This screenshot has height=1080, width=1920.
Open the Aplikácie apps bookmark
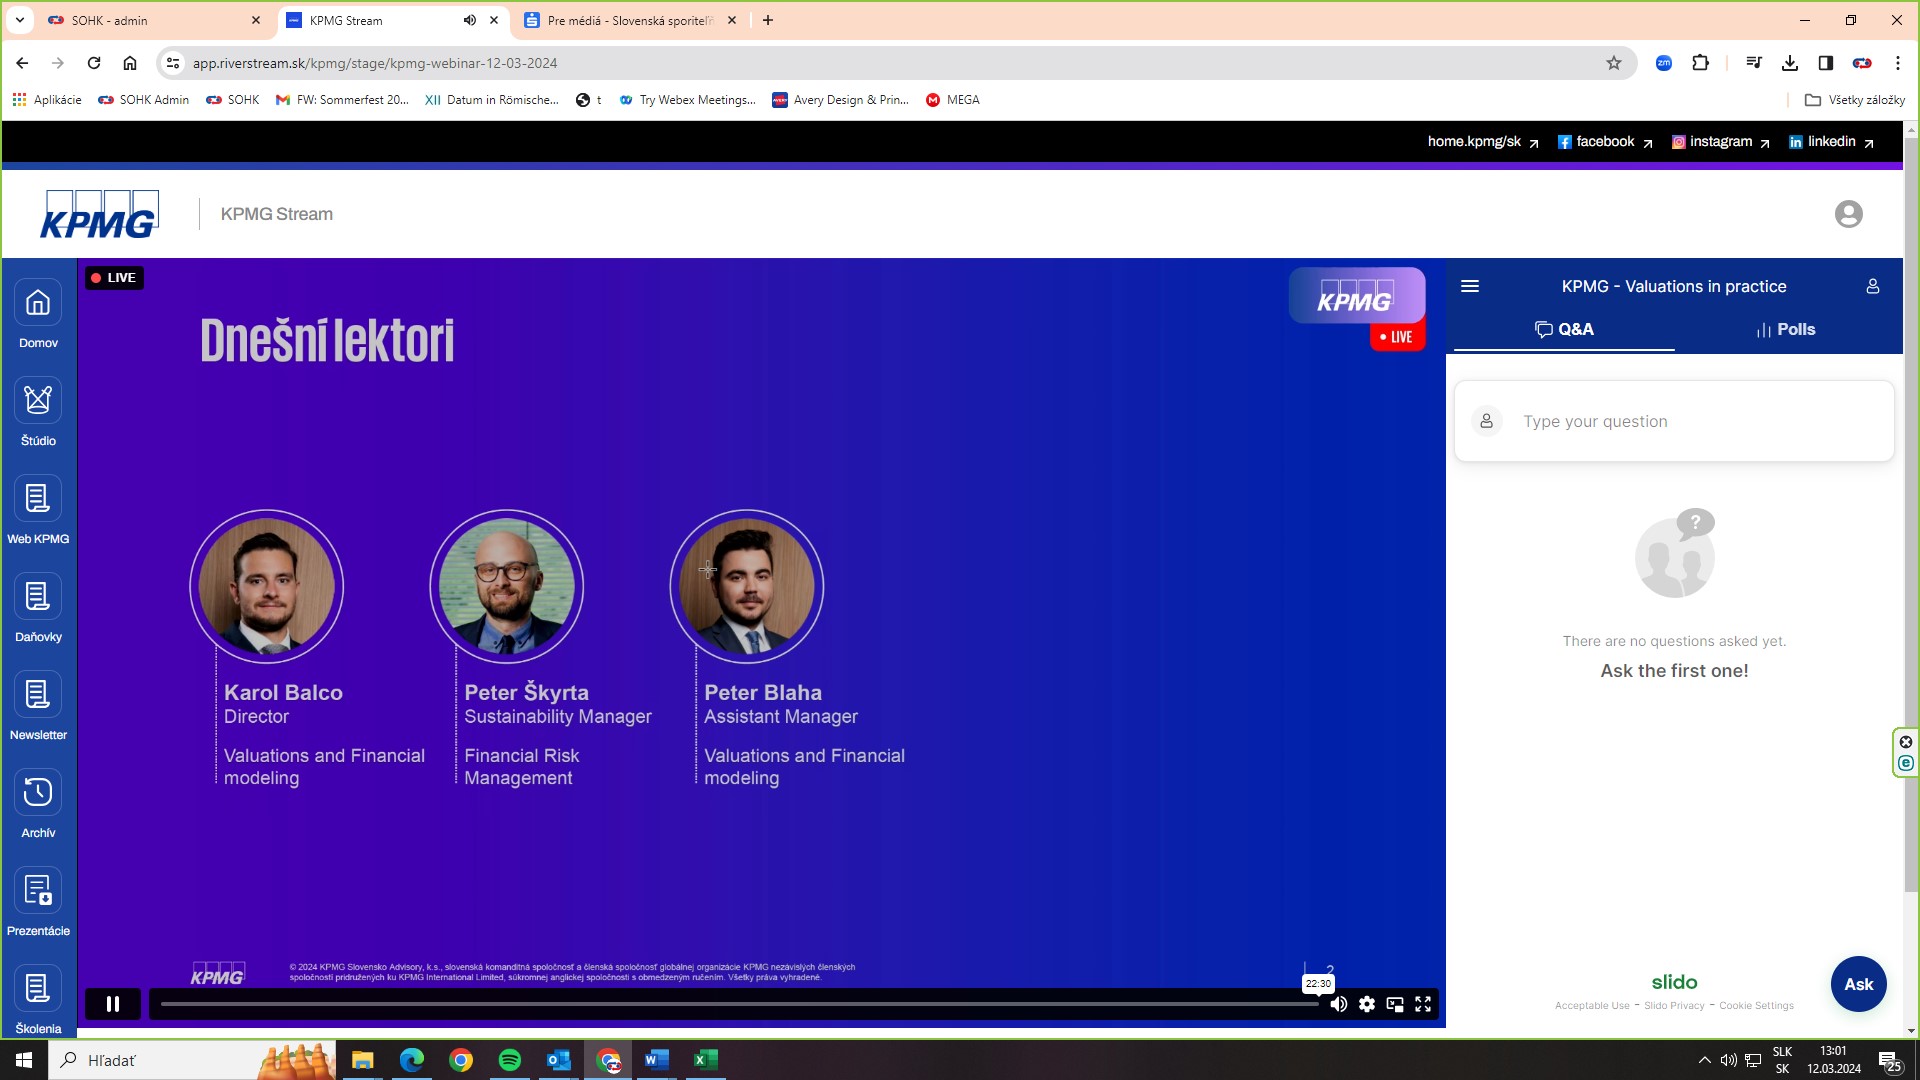(x=47, y=100)
